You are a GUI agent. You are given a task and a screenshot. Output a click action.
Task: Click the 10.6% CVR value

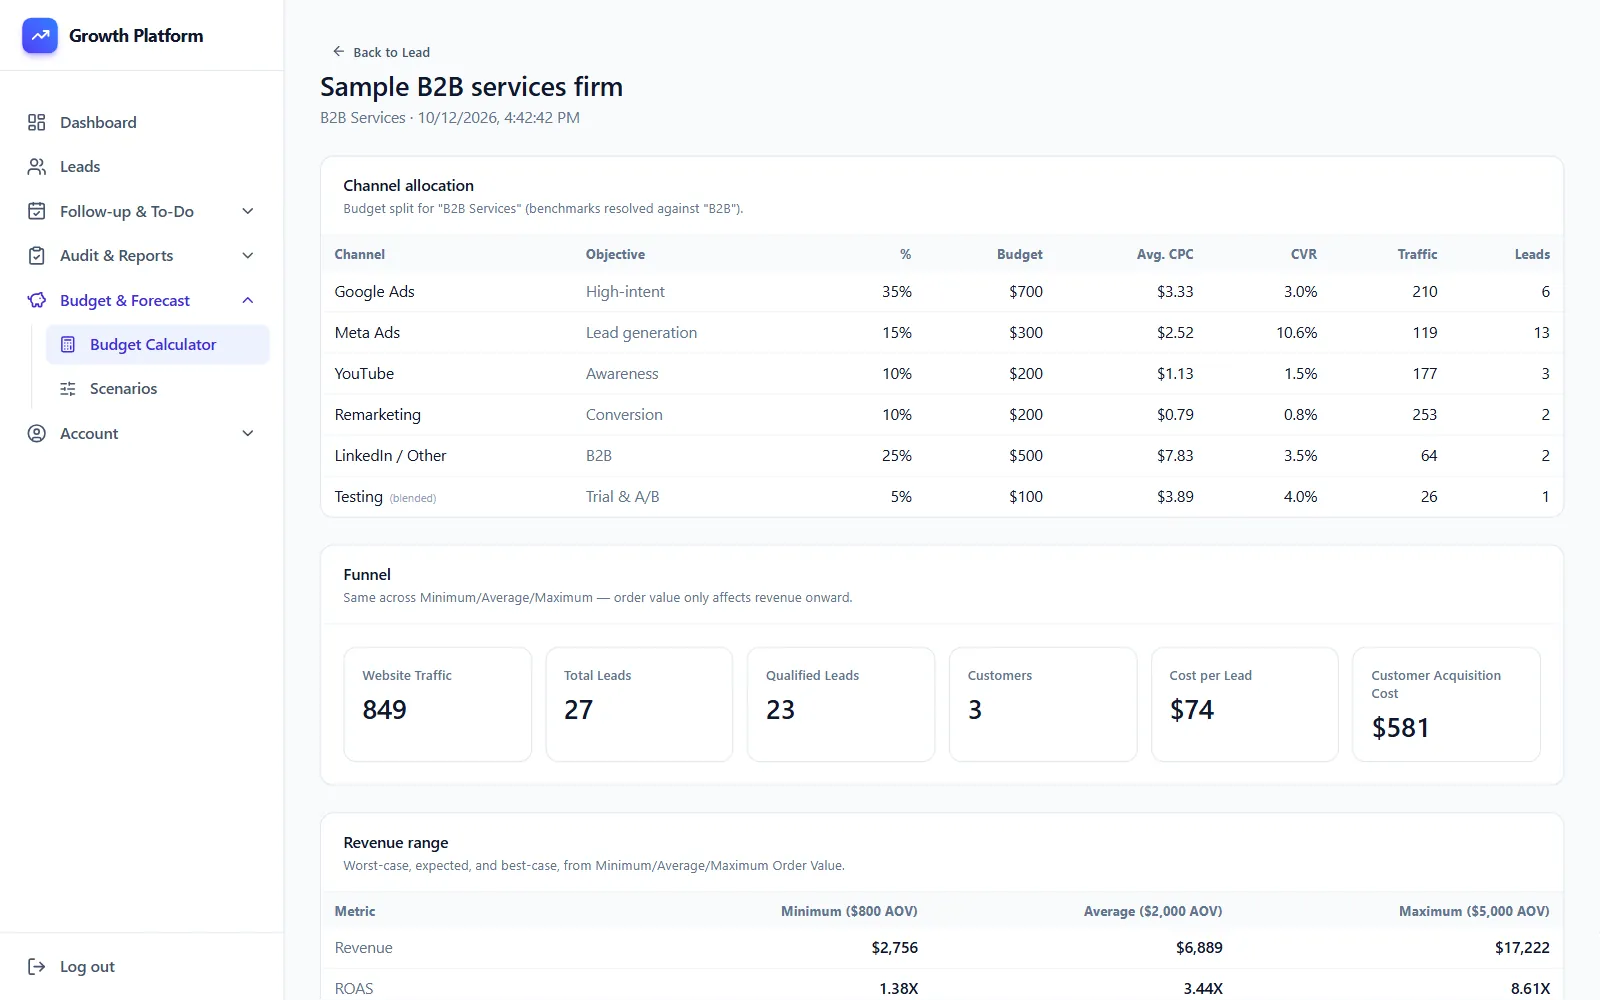(x=1296, y=332)
